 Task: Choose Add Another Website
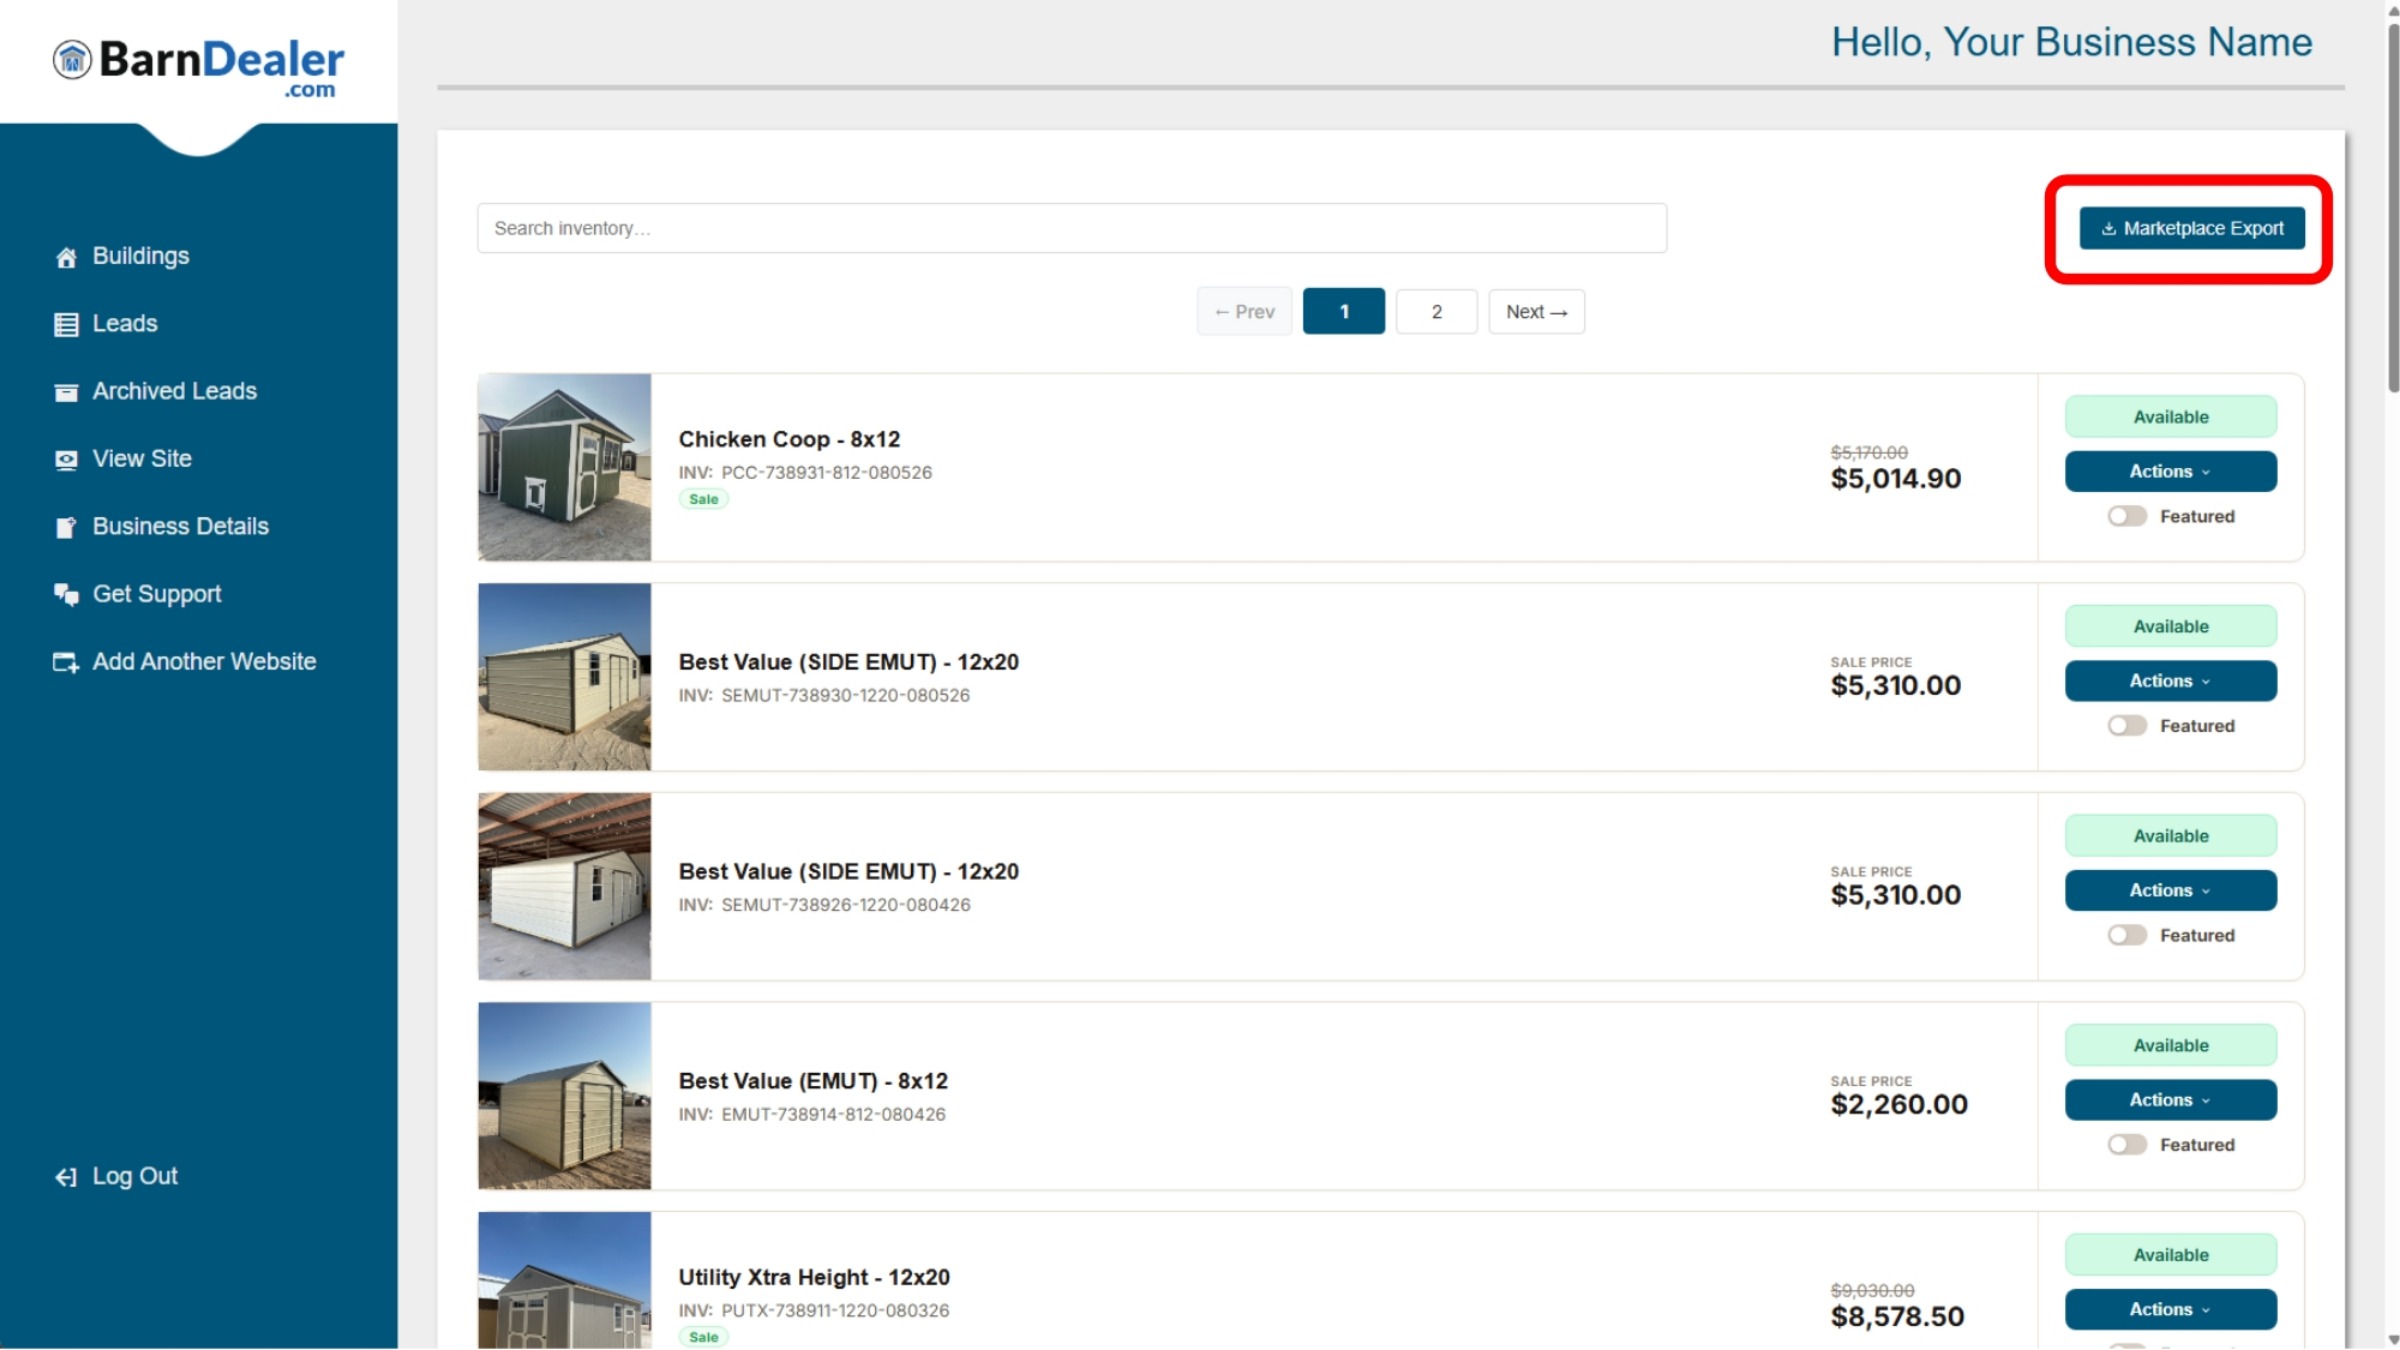point(204,661)
